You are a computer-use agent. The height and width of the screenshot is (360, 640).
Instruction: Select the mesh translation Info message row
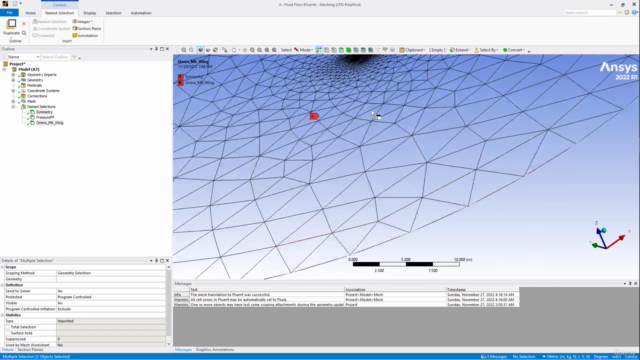[346, 294]
